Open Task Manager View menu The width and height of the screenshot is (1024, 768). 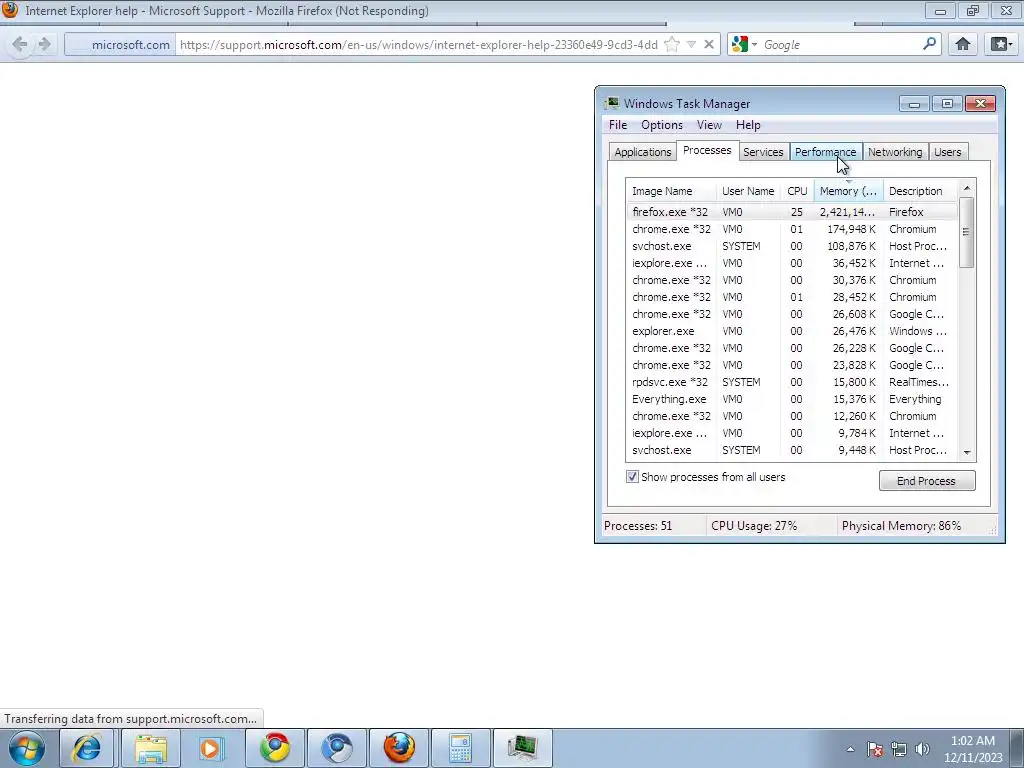(709, 125)
